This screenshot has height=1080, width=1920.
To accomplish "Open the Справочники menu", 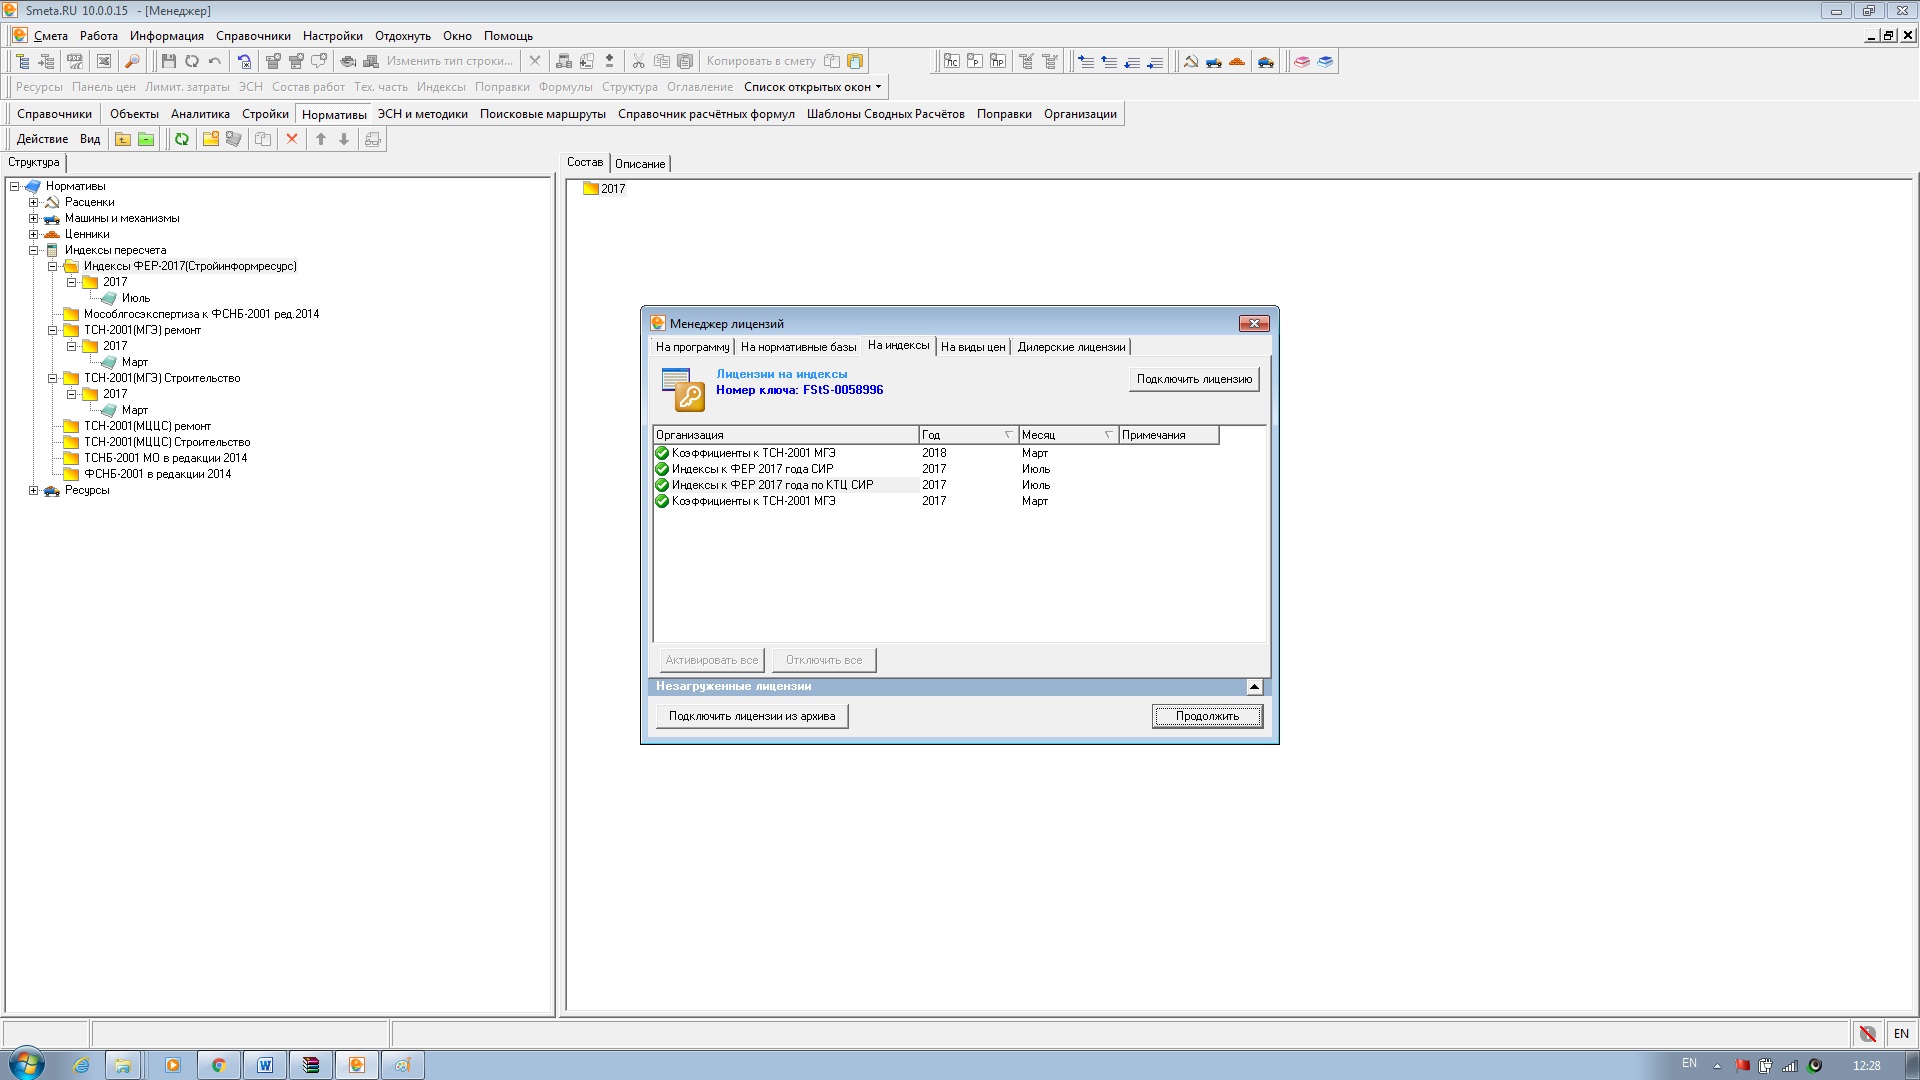I will pyautogui.click(x=253, y=36).
